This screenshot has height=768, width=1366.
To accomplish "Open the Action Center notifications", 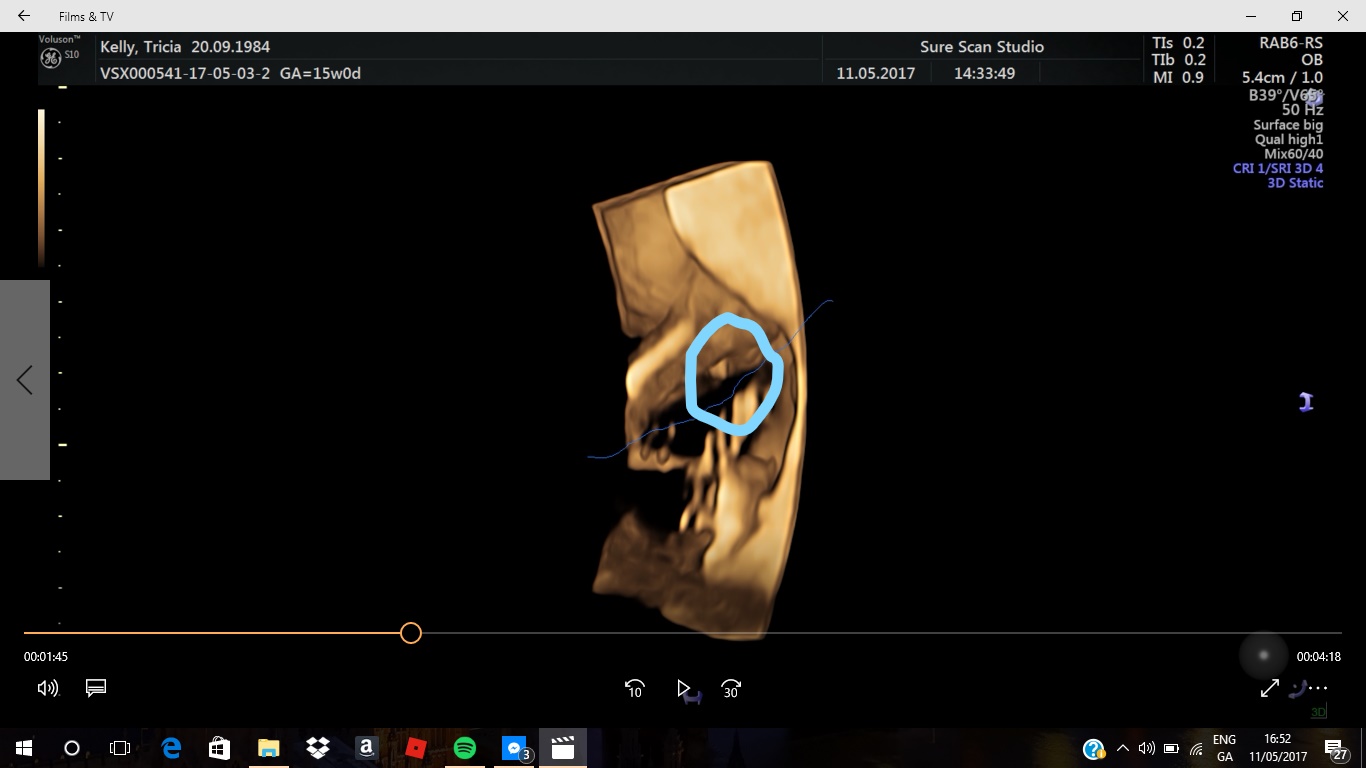I will (x=1334, y=748).
